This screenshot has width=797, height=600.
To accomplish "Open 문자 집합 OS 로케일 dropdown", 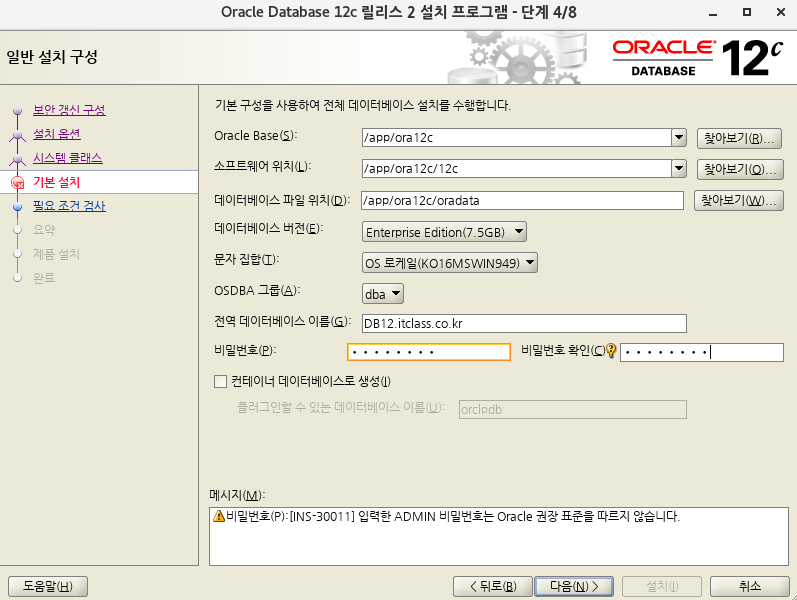I will click(449, 263).
